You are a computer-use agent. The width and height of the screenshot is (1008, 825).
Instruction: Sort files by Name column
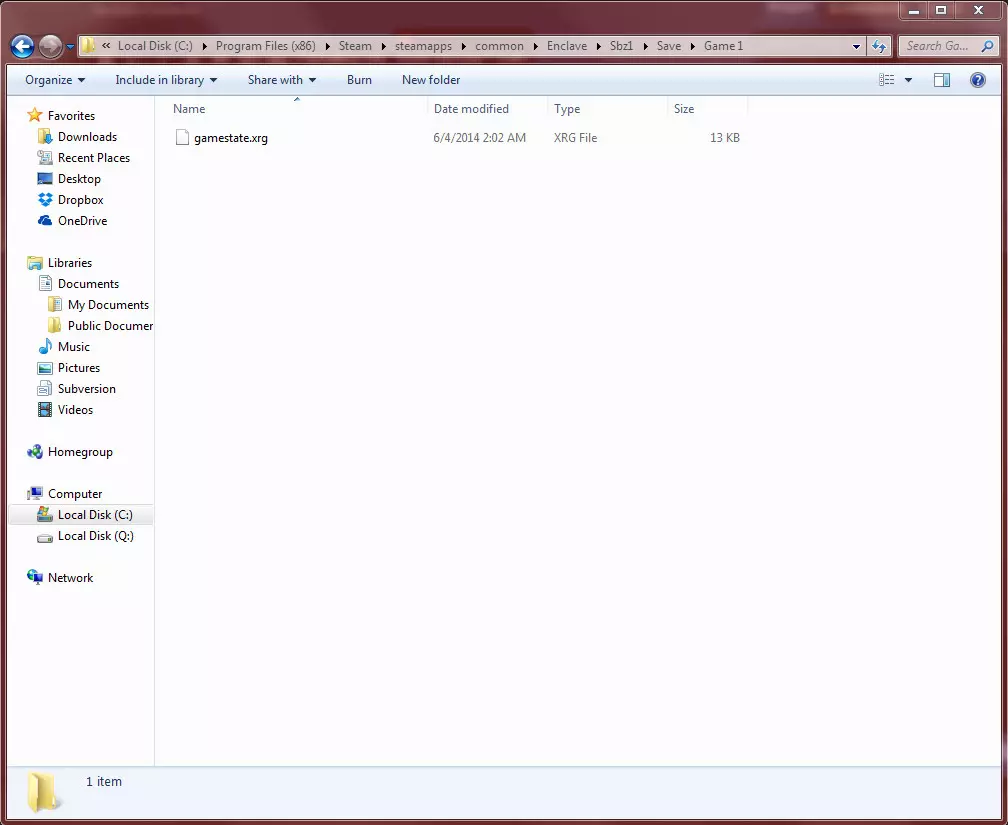point(296,109)
